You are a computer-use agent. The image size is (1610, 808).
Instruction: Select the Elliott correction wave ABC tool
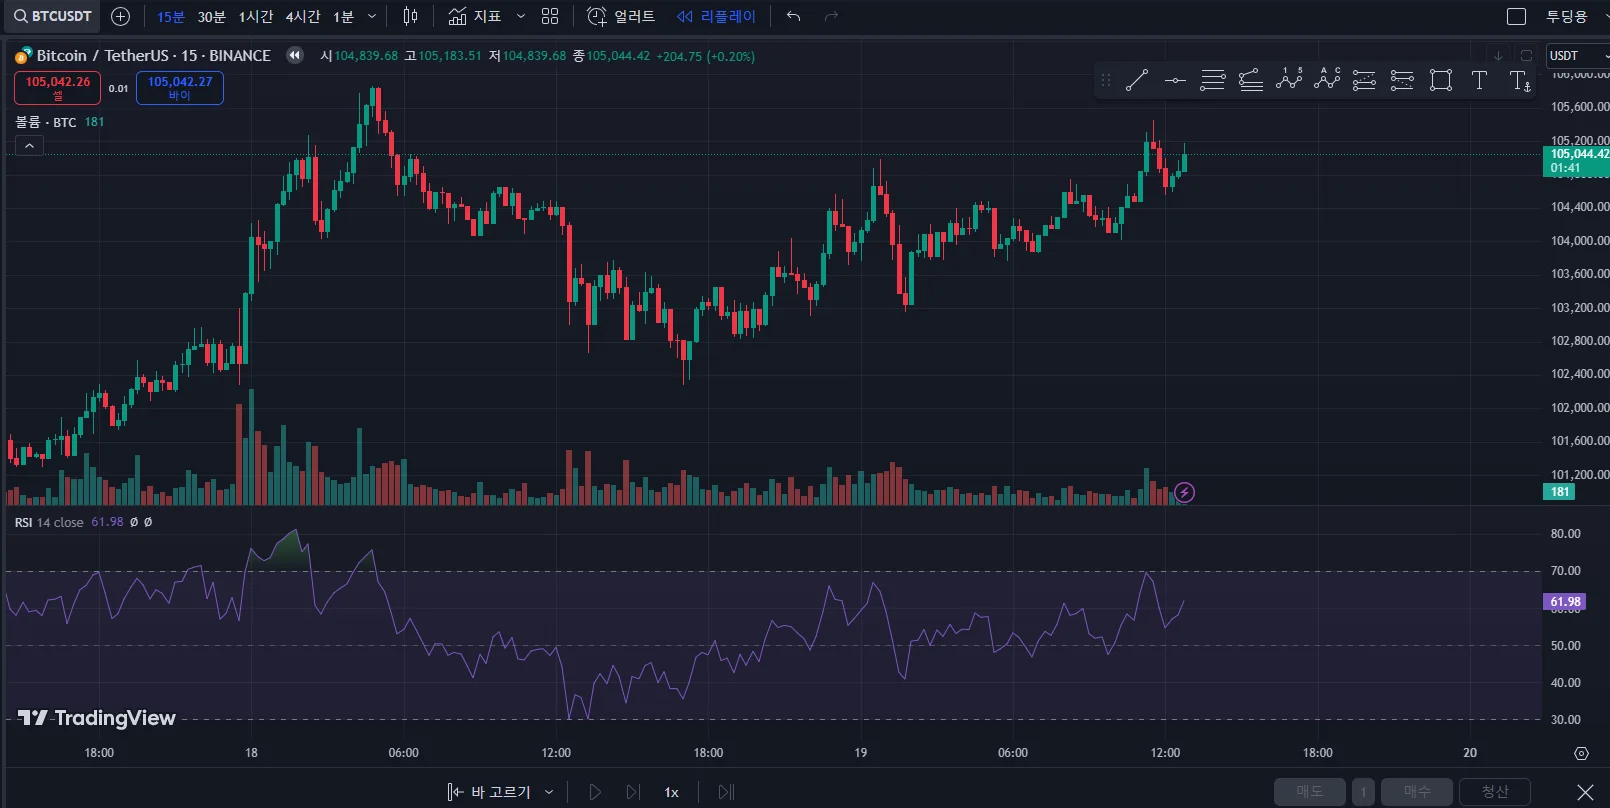(1327, 80)
